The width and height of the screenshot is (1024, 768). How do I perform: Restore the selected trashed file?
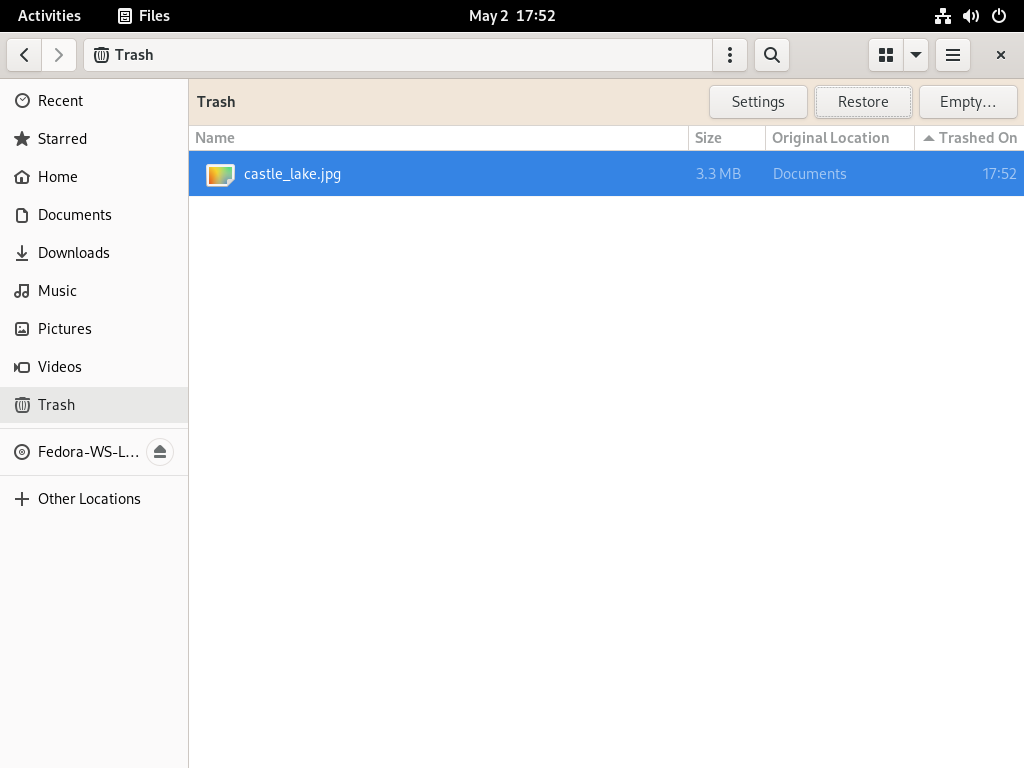click(x=863, y=102)
